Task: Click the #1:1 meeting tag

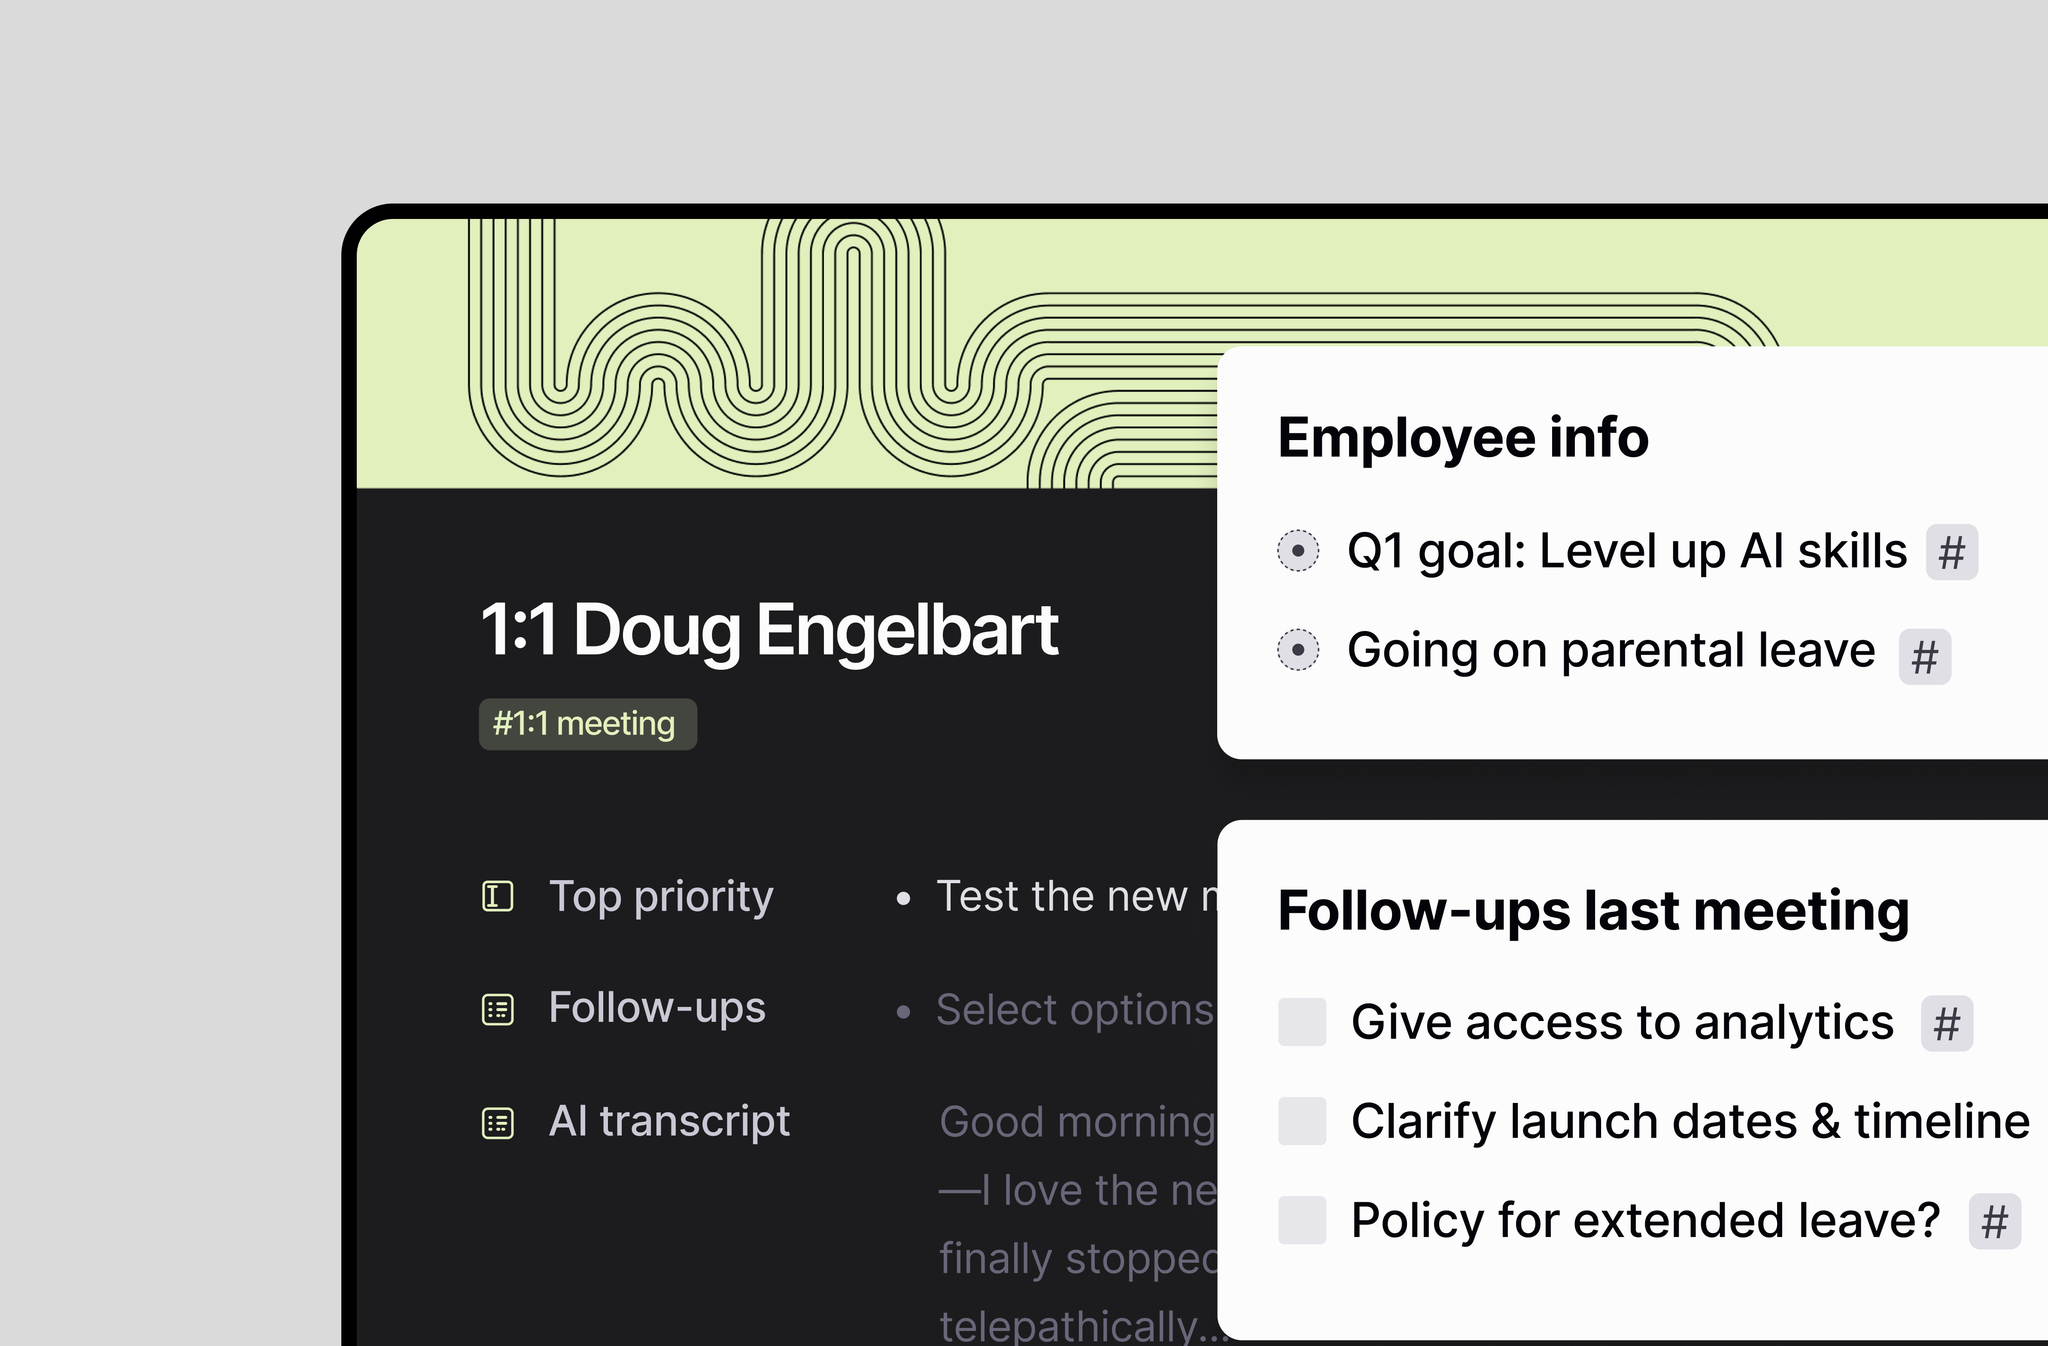Action: click(x=587, y=724)
